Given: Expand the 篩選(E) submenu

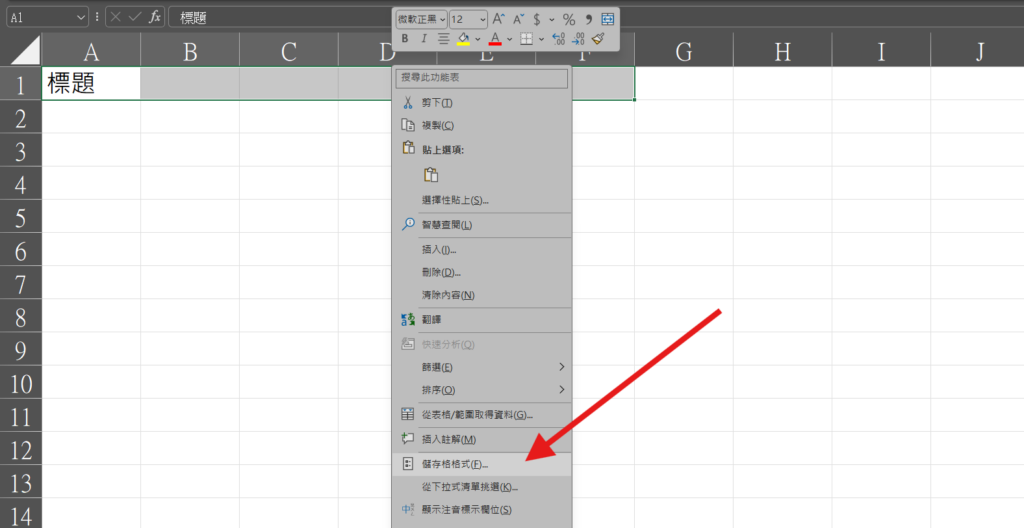Looking at the screenshot, I should point(561,367).
